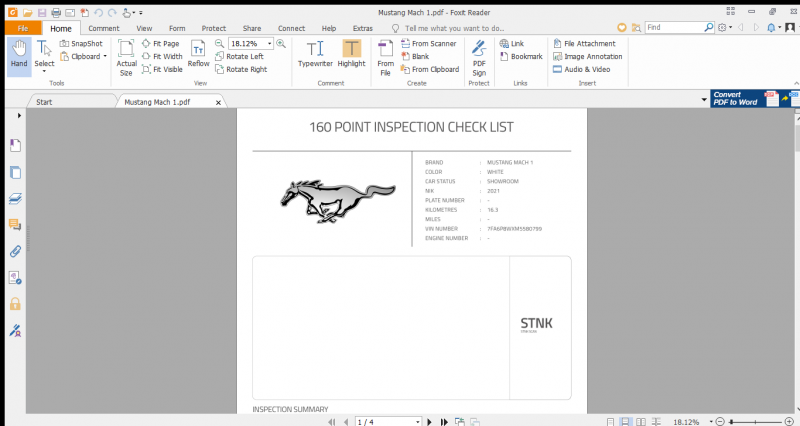Click the orange heart icon

pos(621,28)
